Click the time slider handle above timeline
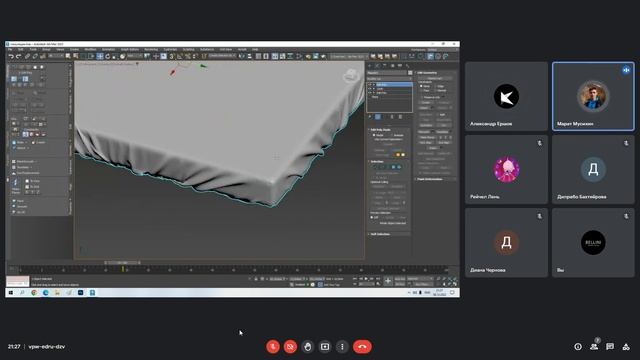The image size is (640, 360). tap(122, 262)
